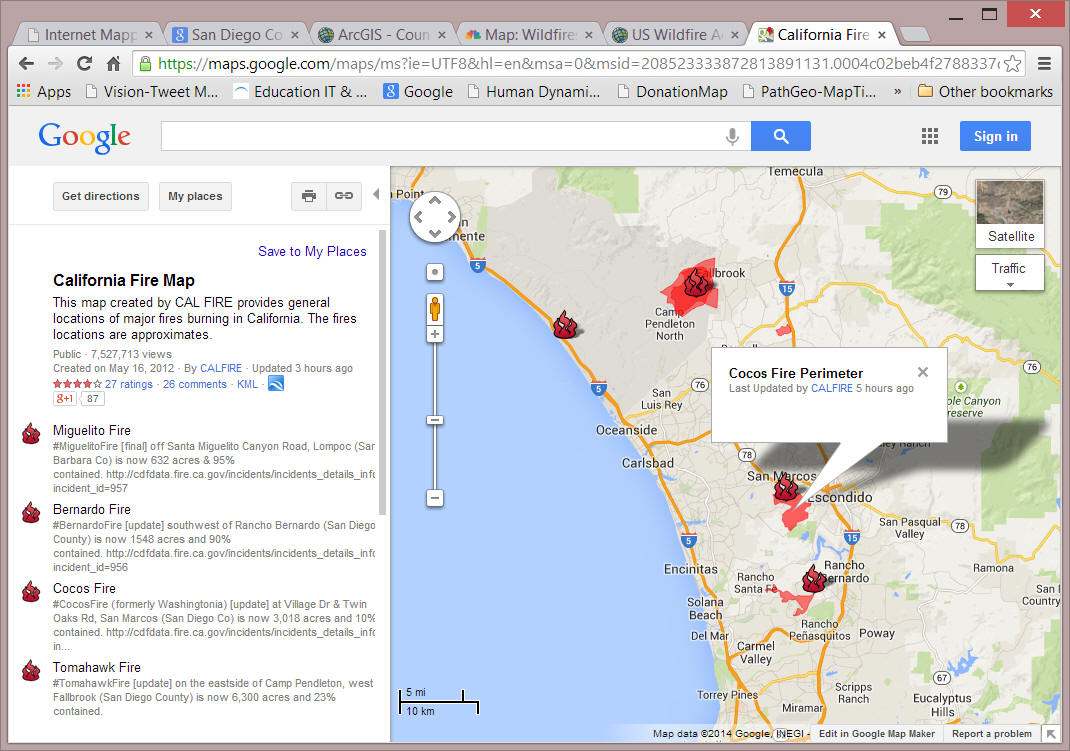Select Cocos Fire in the list
This screenshot has height=751, width=1070.
click(84, 588)
